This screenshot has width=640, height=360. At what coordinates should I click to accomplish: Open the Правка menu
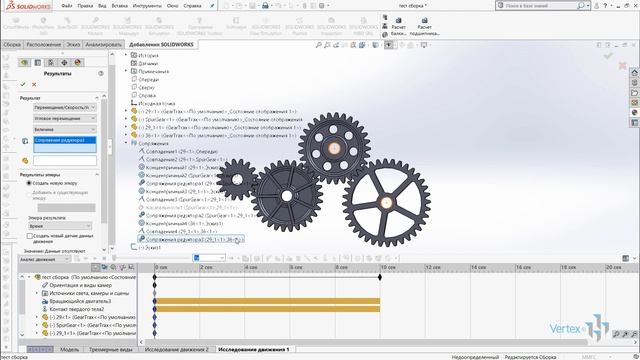coord(85,6)
